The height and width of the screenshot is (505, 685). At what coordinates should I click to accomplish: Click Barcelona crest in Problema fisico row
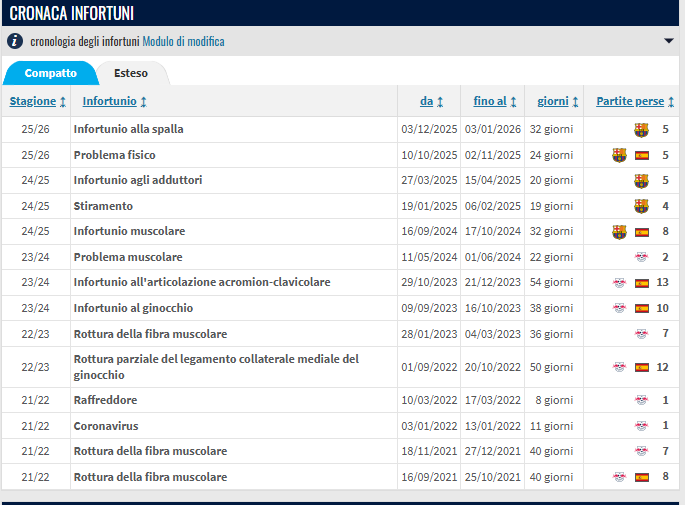tap(619, 155)
